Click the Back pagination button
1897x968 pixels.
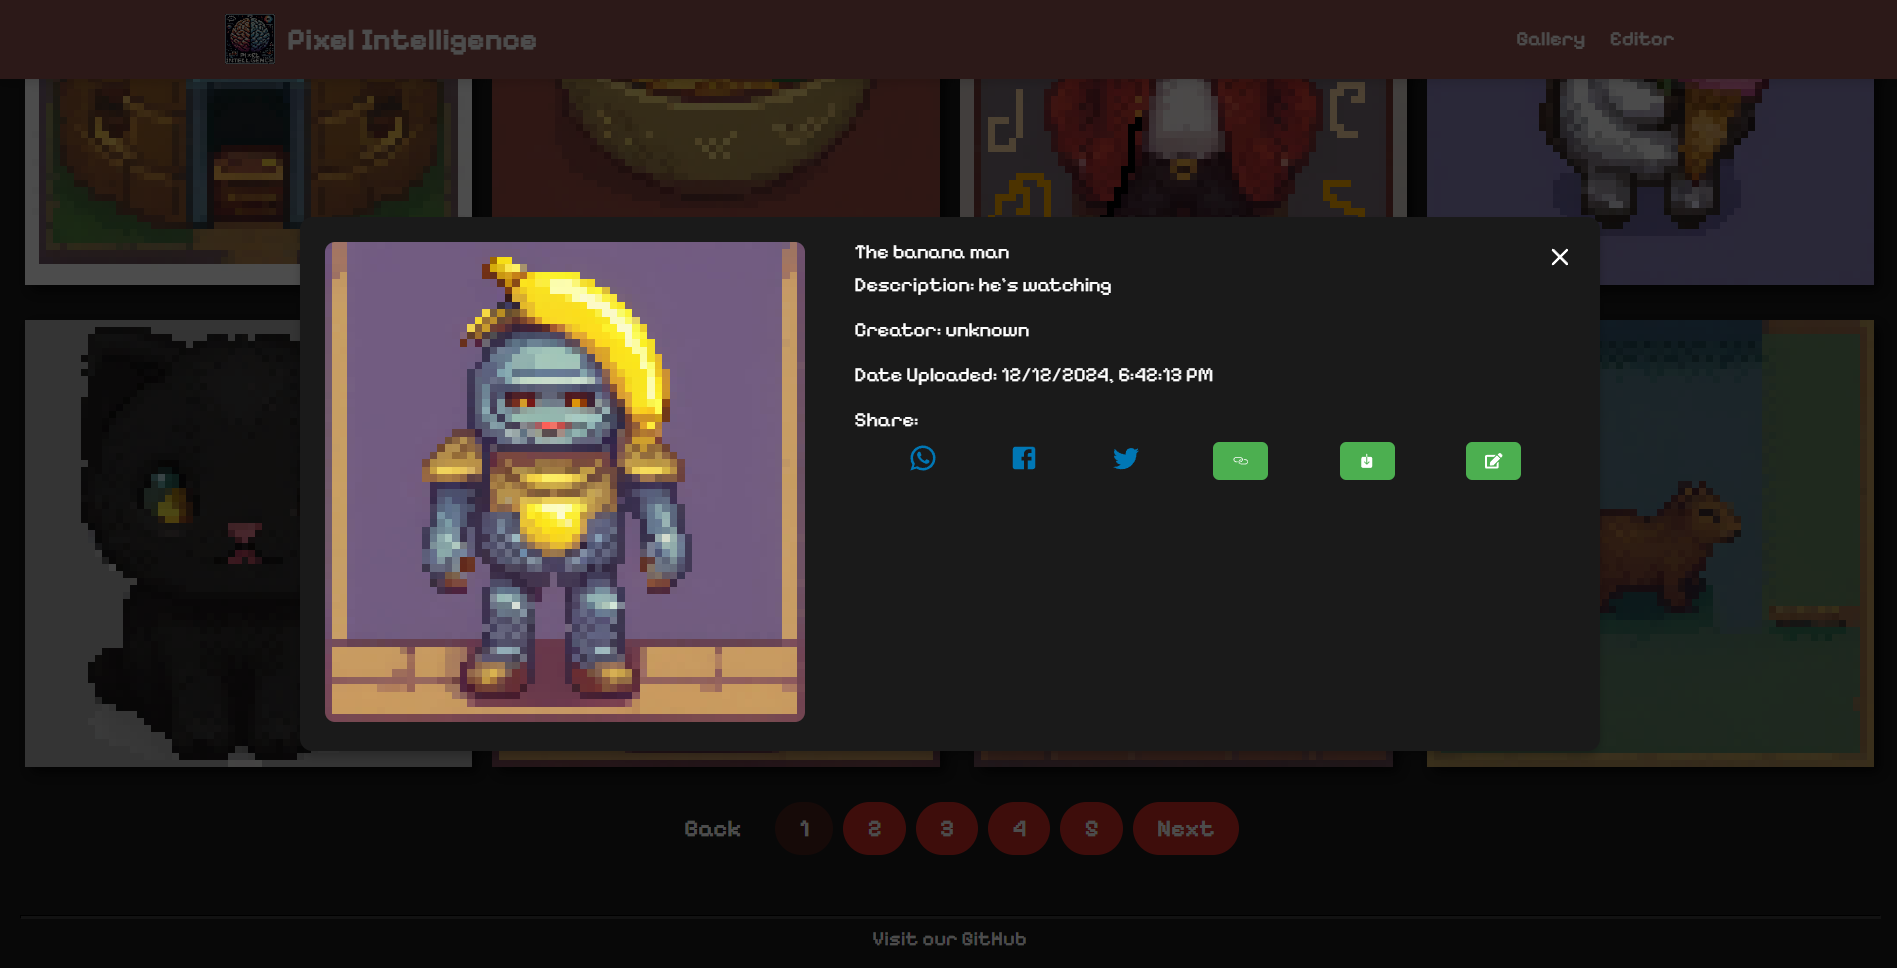712,829
